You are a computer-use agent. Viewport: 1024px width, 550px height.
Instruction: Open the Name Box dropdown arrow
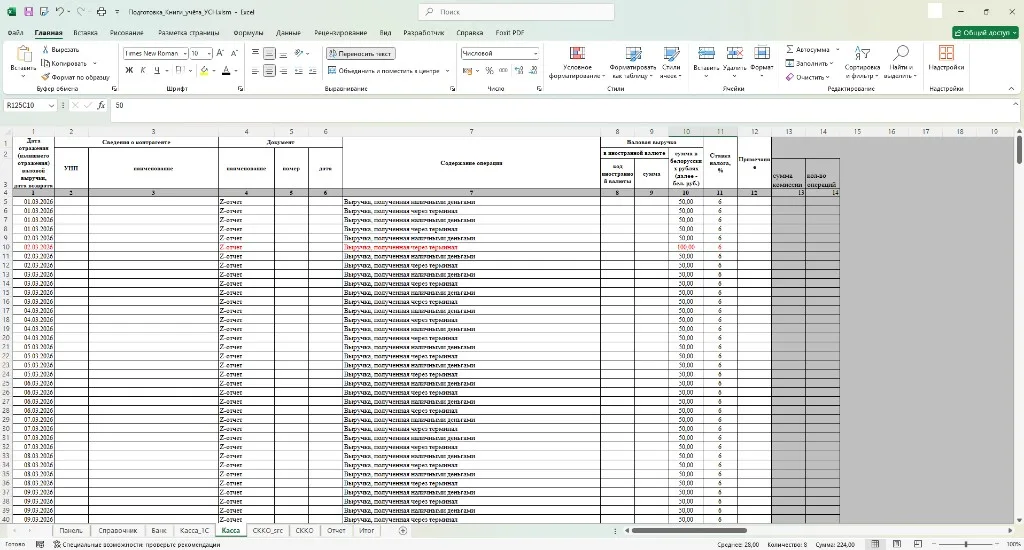51,105
